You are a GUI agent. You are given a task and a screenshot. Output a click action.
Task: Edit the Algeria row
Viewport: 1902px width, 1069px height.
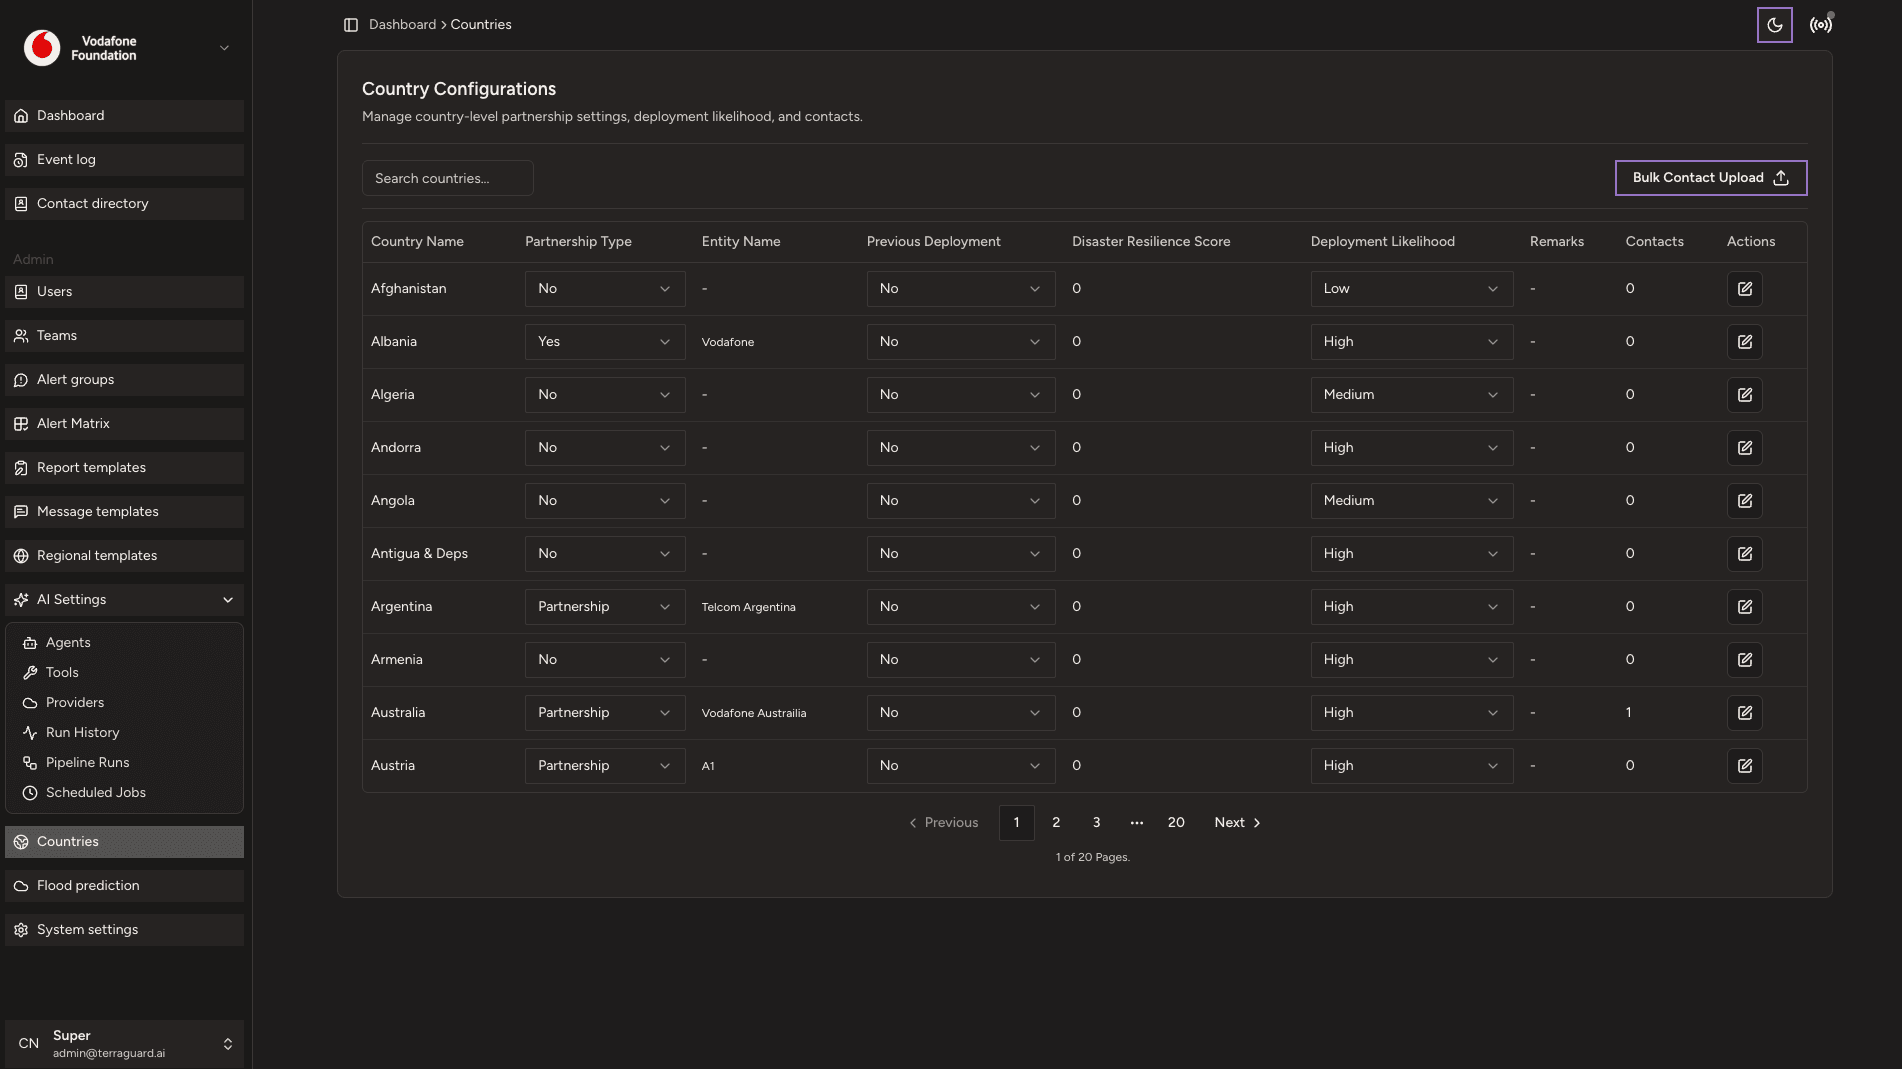point(1744,395)
